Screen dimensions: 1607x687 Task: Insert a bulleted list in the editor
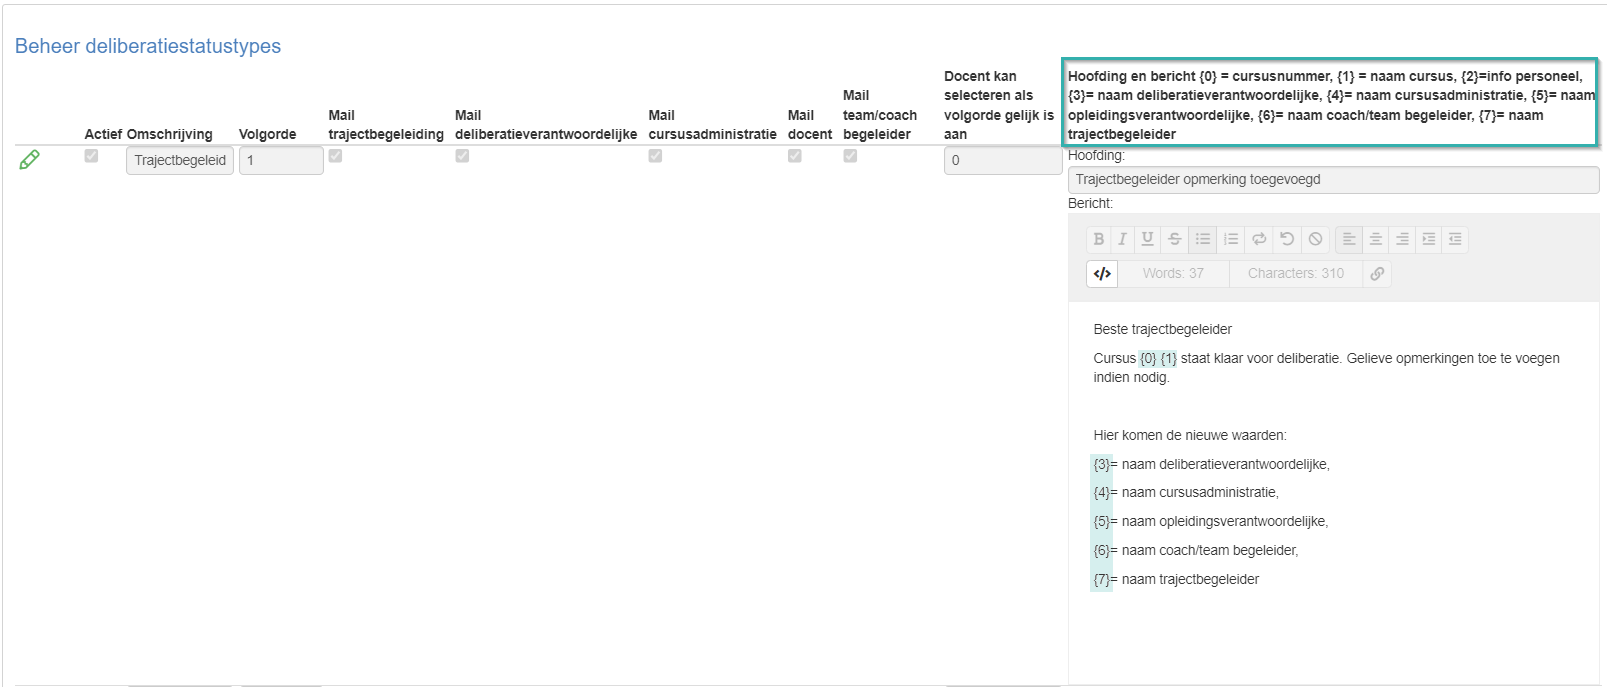point(1203,239)
